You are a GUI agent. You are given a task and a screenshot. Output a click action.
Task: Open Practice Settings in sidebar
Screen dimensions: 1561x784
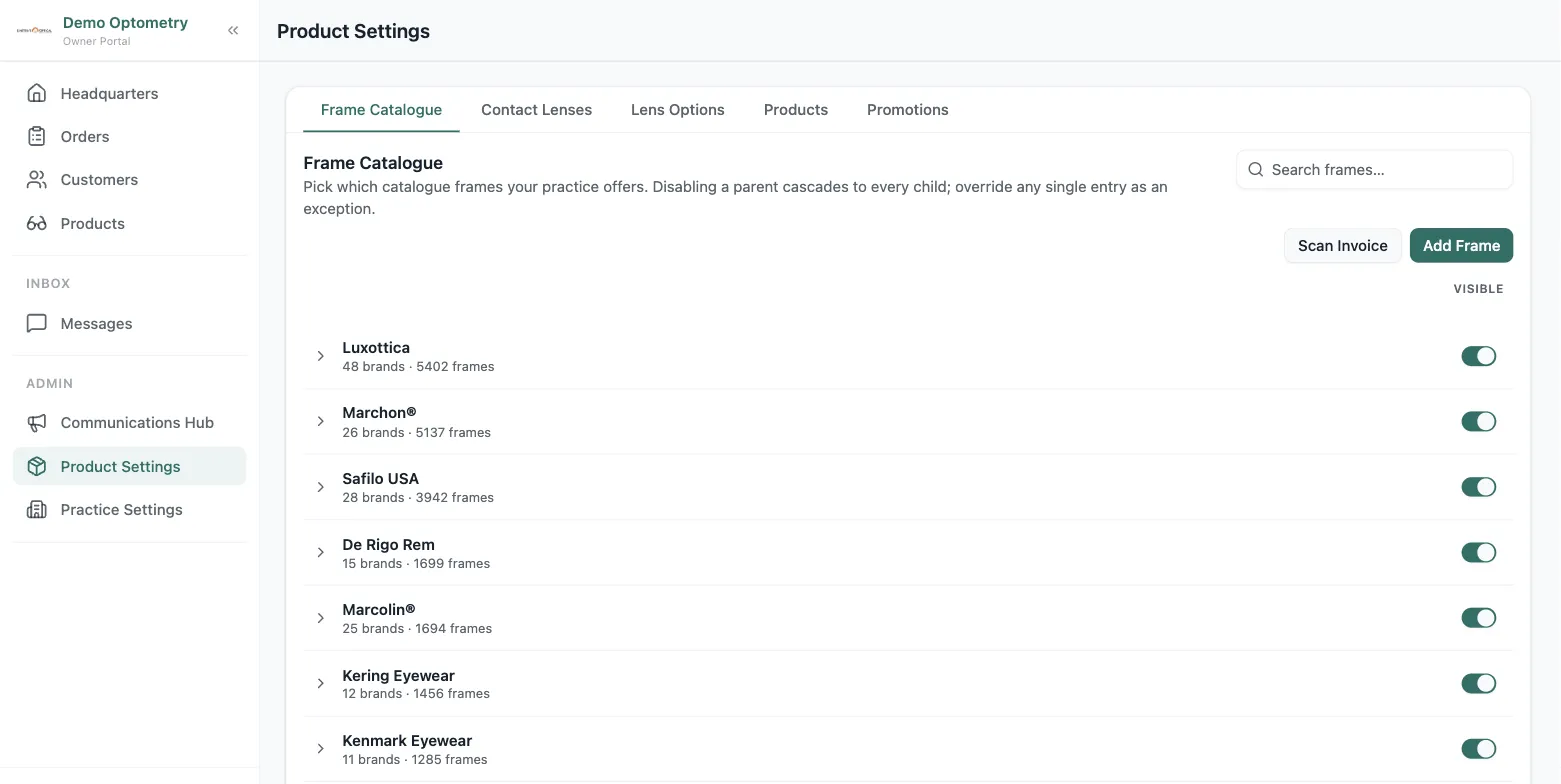point(129,510)
